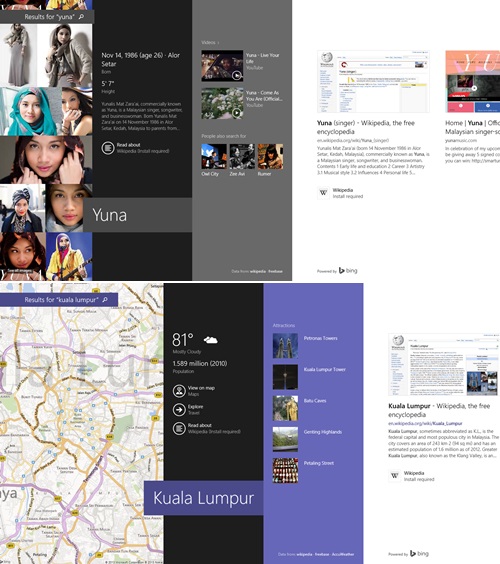Viewport: 500px width, 564px height.
Task: Click the 'See all images' label on Yuna photos
Action: [x=20, y=270]
